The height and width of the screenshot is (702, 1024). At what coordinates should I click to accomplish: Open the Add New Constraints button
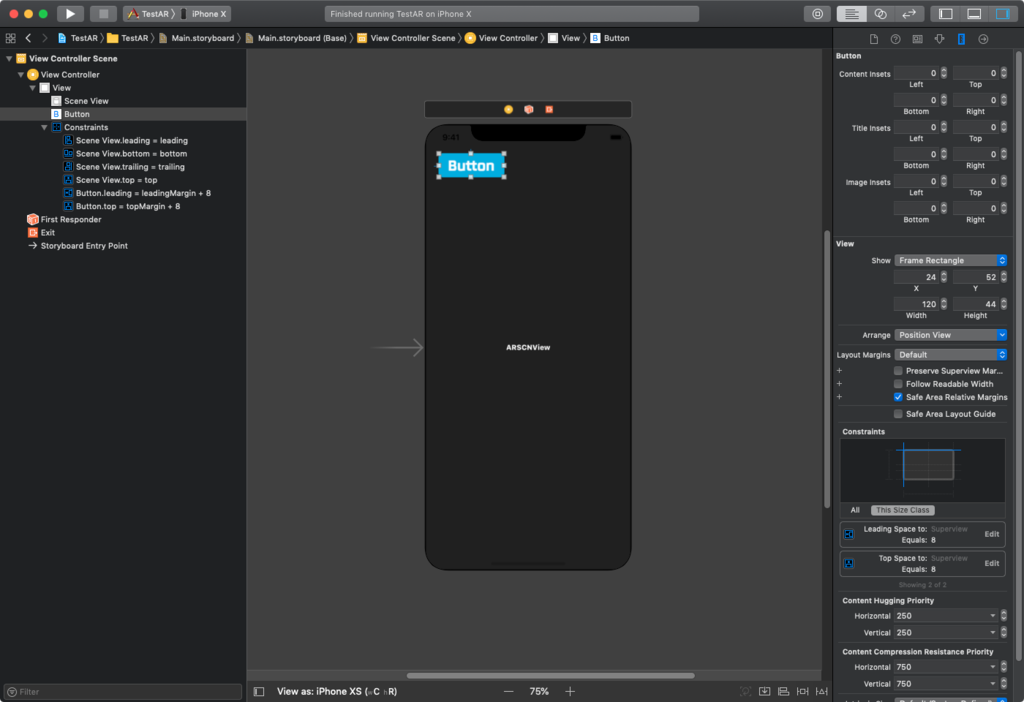(802, 691)
